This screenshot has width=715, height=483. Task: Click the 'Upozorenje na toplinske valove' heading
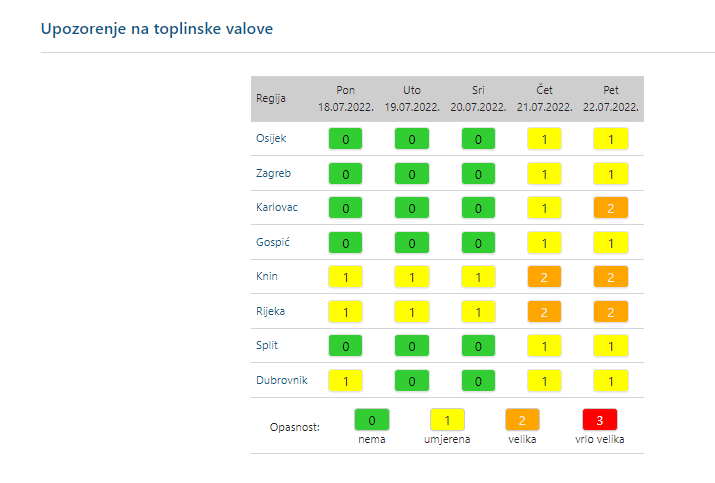pyautogui.click(x=157, y=28)
